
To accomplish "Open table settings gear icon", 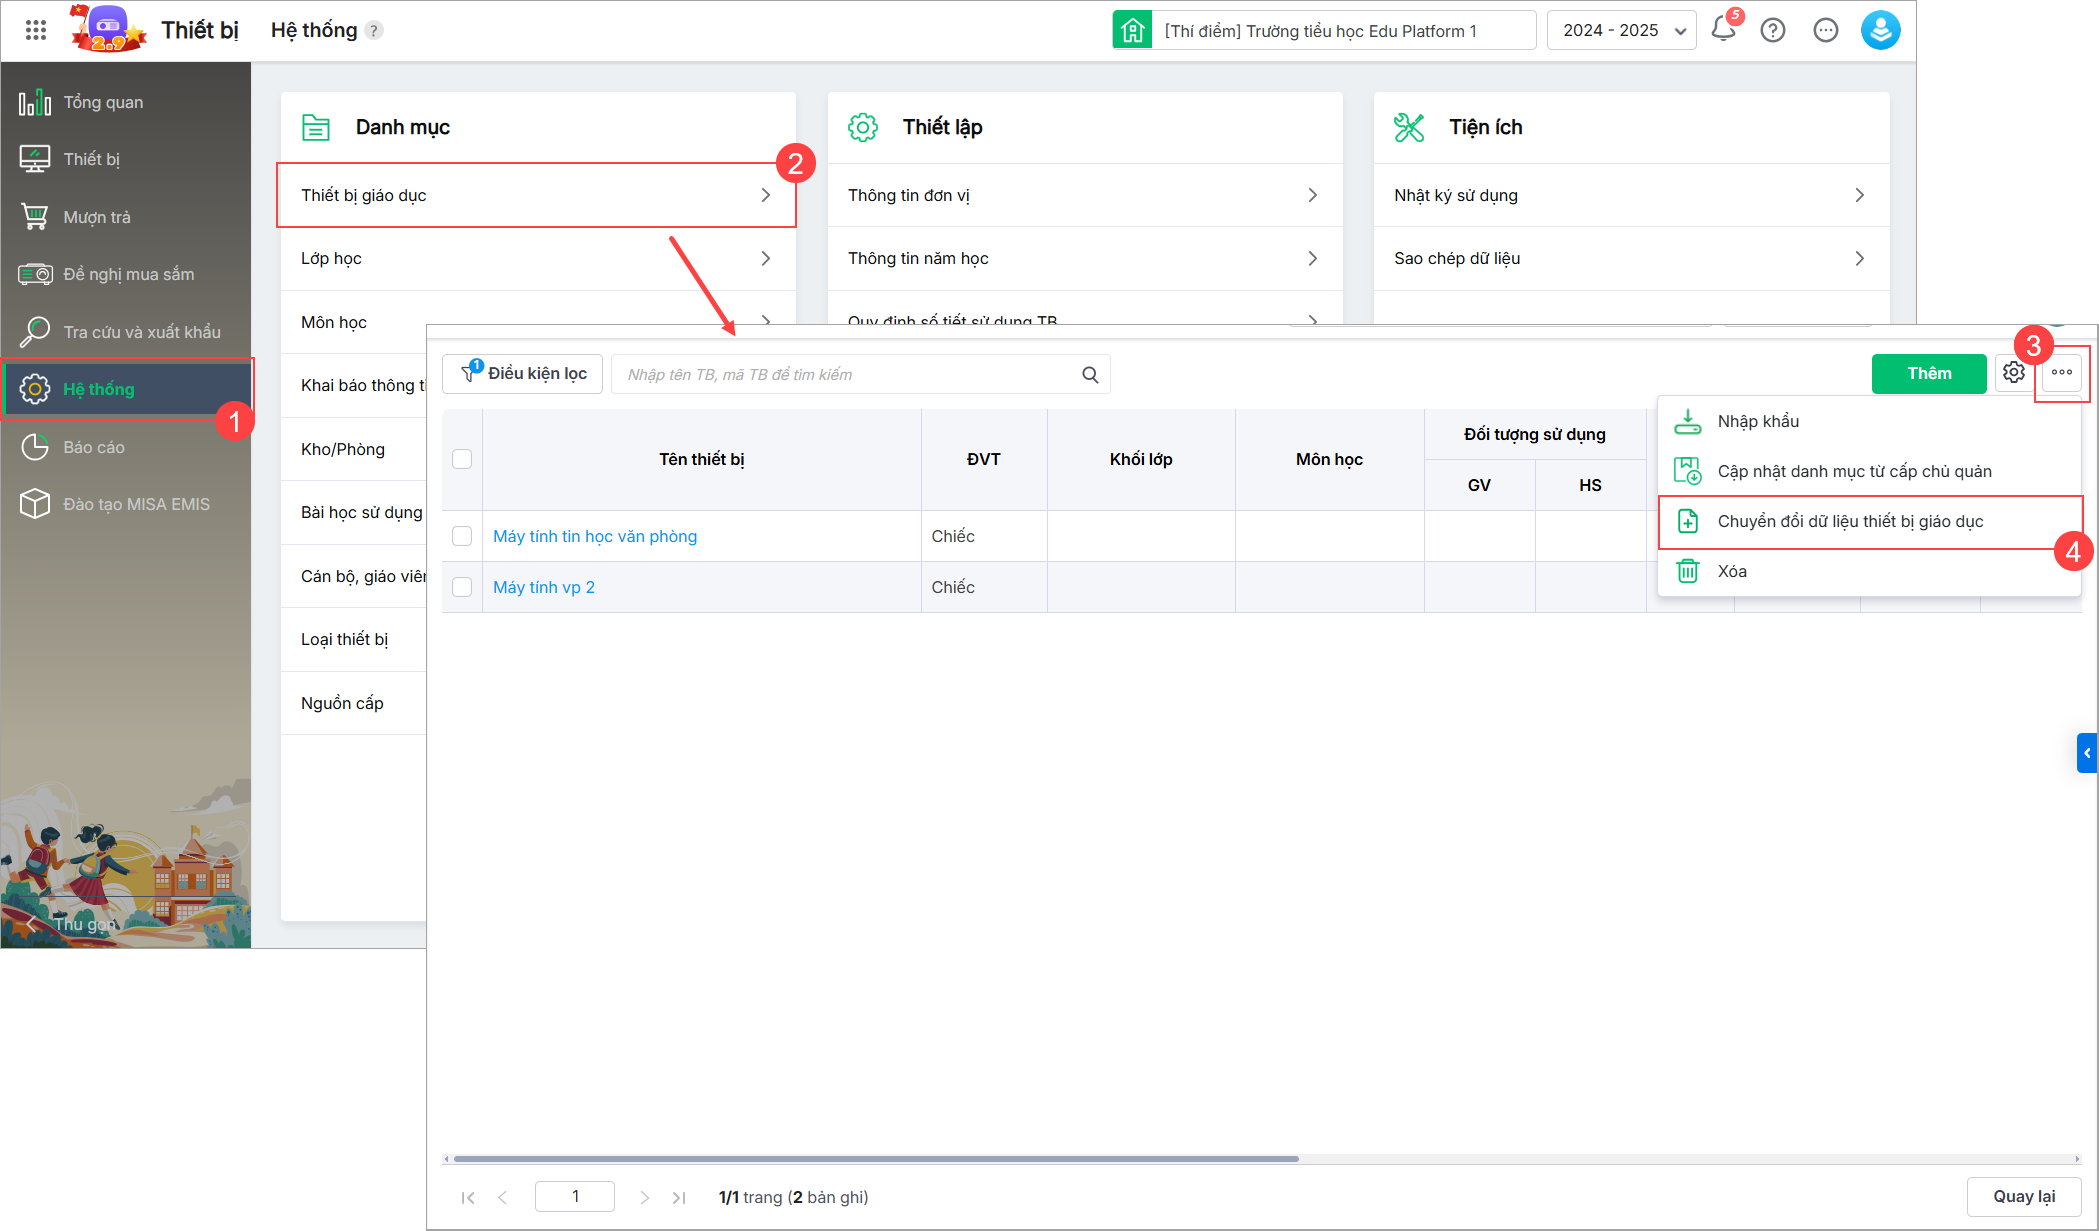I will click(2013, 373).
